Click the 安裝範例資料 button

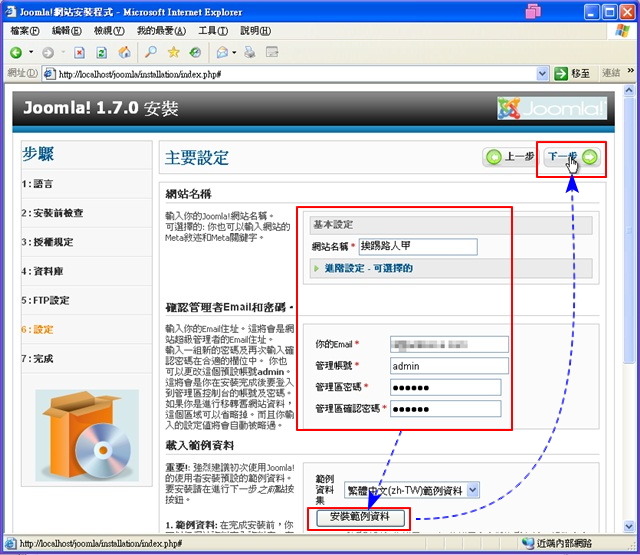coord(360,517)
